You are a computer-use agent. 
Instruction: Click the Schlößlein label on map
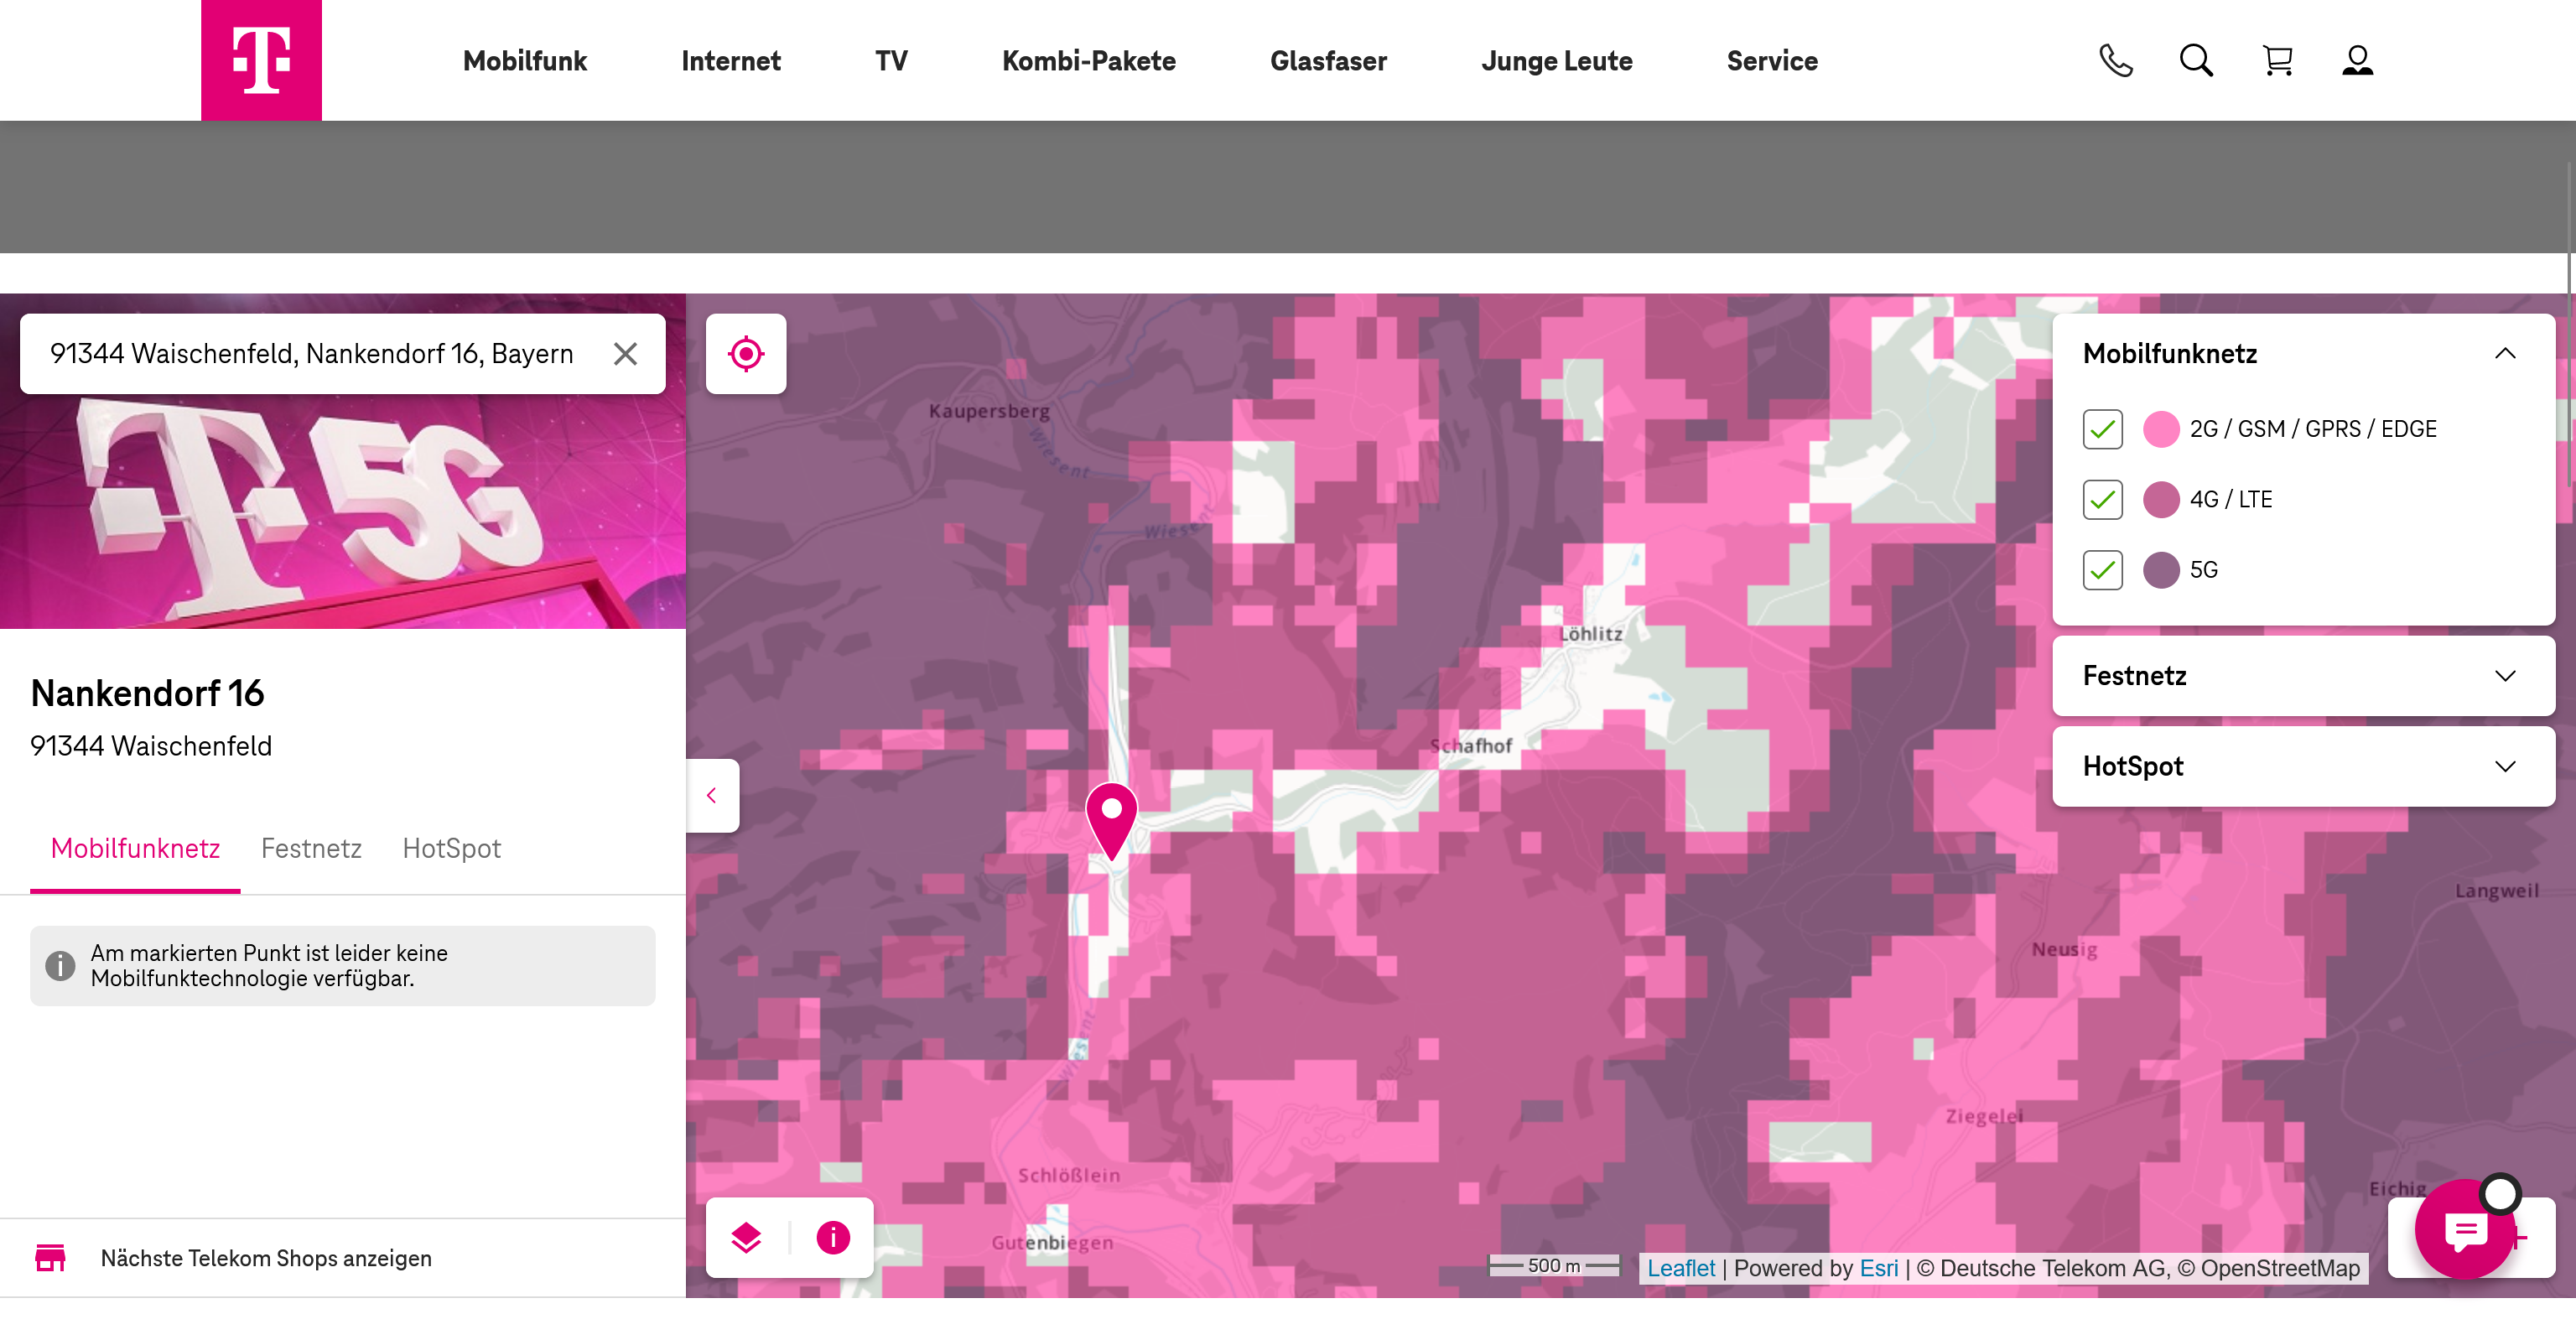(x=1069, y=1176)
